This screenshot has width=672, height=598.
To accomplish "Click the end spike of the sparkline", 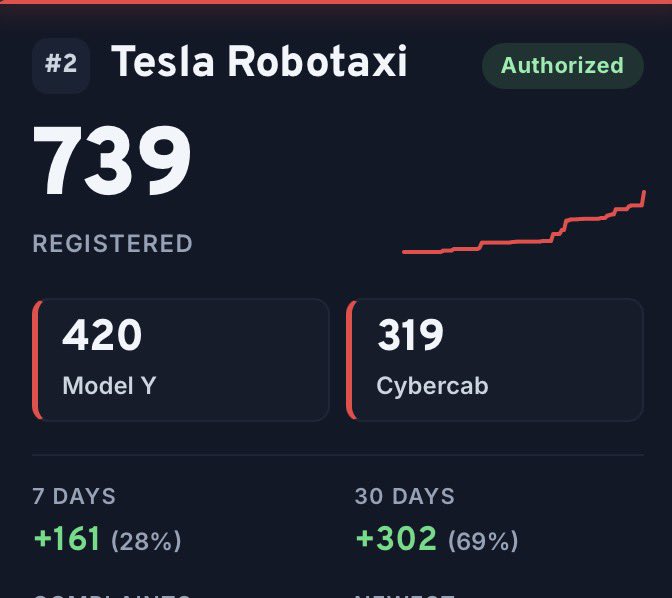I will point(644,198).
